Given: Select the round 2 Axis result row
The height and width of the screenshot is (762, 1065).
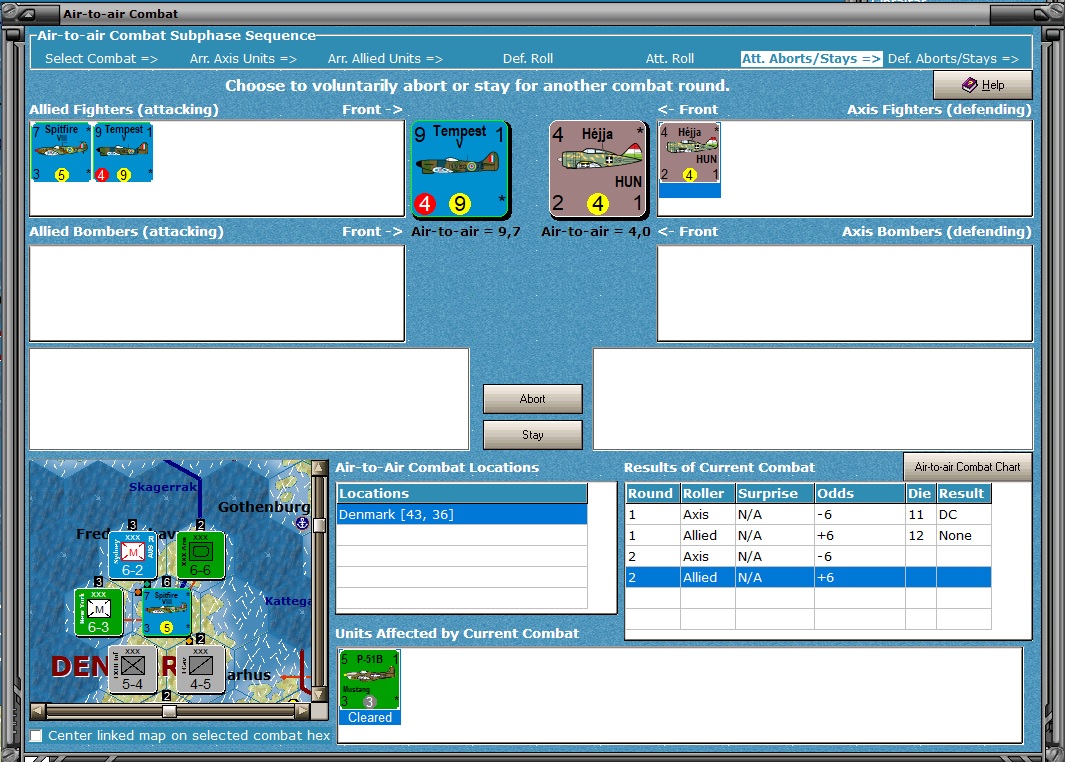Looking at the screenshot, I should coord(808,556).
